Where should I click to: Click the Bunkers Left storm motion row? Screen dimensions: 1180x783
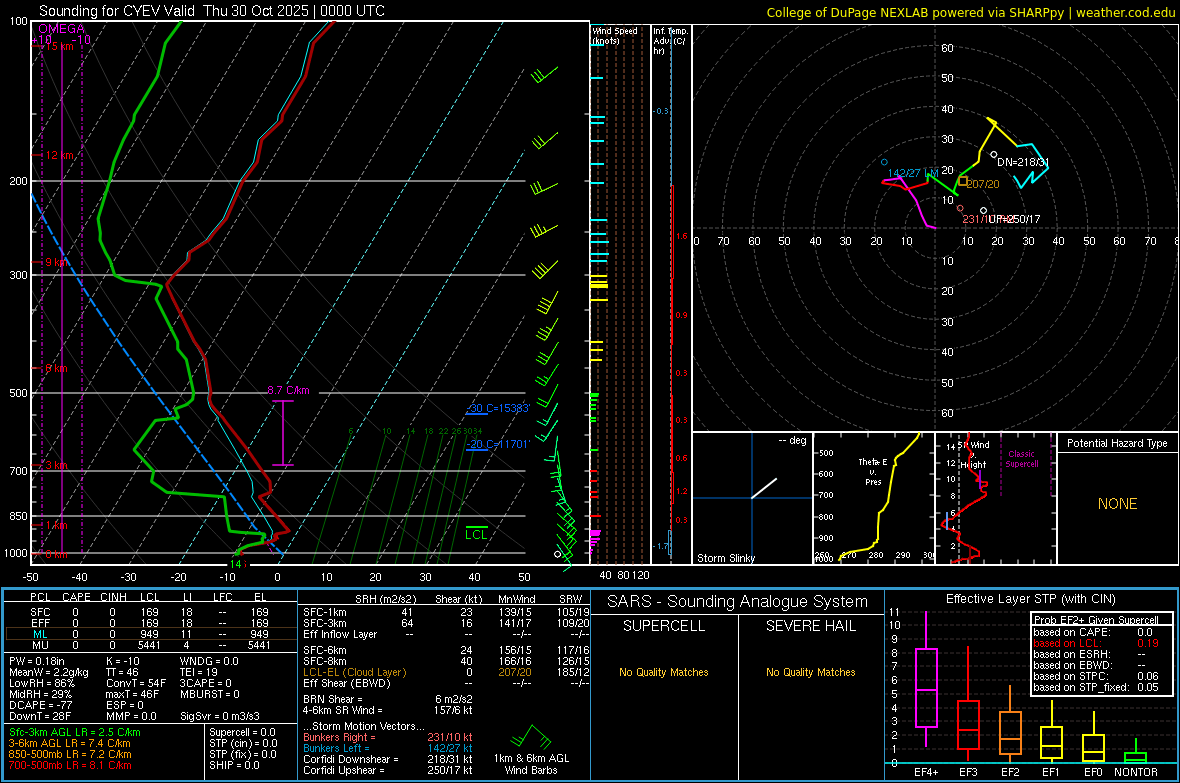(x=388, y=748)
